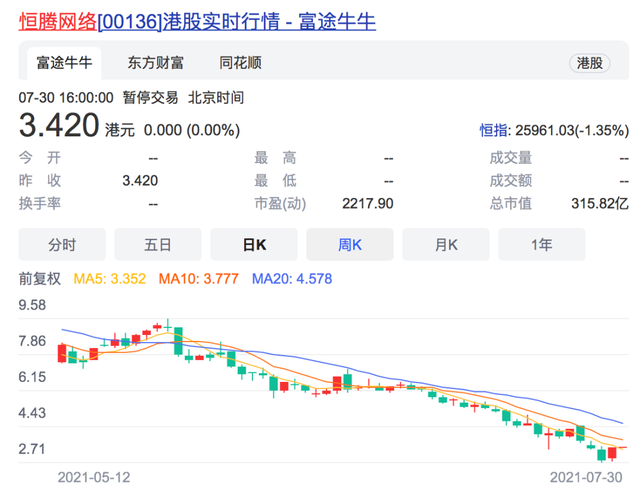Click the current price 3.420
640x491 pixels.
pos(59,125)
